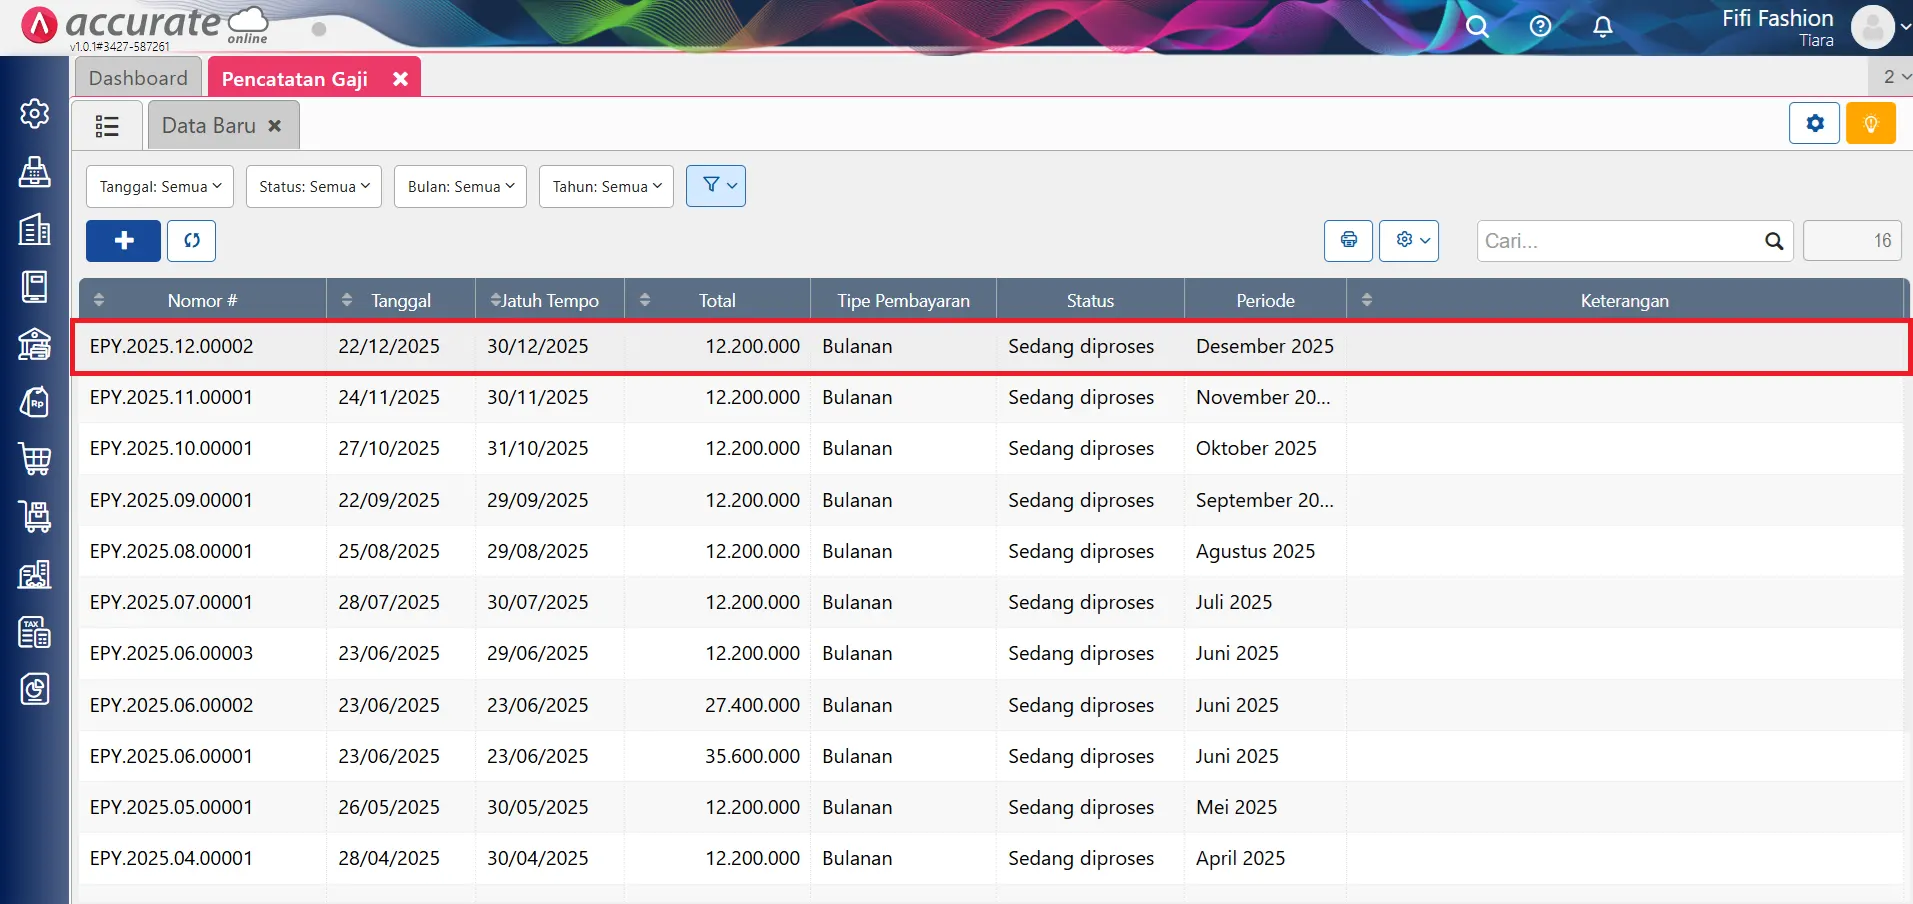Open the settings gear in sidebar
This screenshot has height=904, width=1913.
click(35, 114)
